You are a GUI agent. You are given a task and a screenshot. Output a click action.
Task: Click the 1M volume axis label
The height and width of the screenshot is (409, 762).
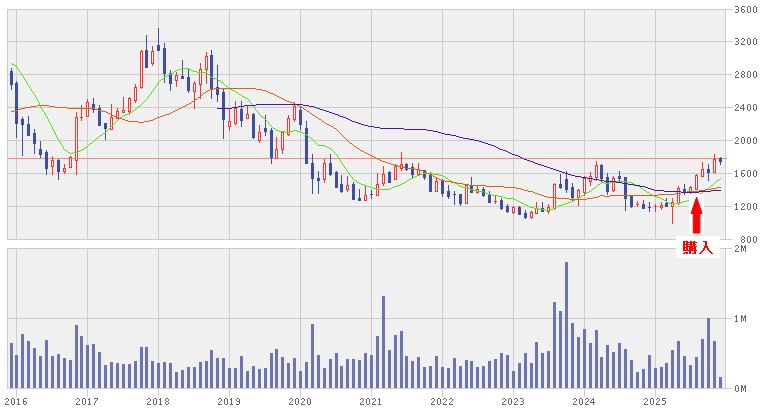pyautogui.click(x=744, y=319)
